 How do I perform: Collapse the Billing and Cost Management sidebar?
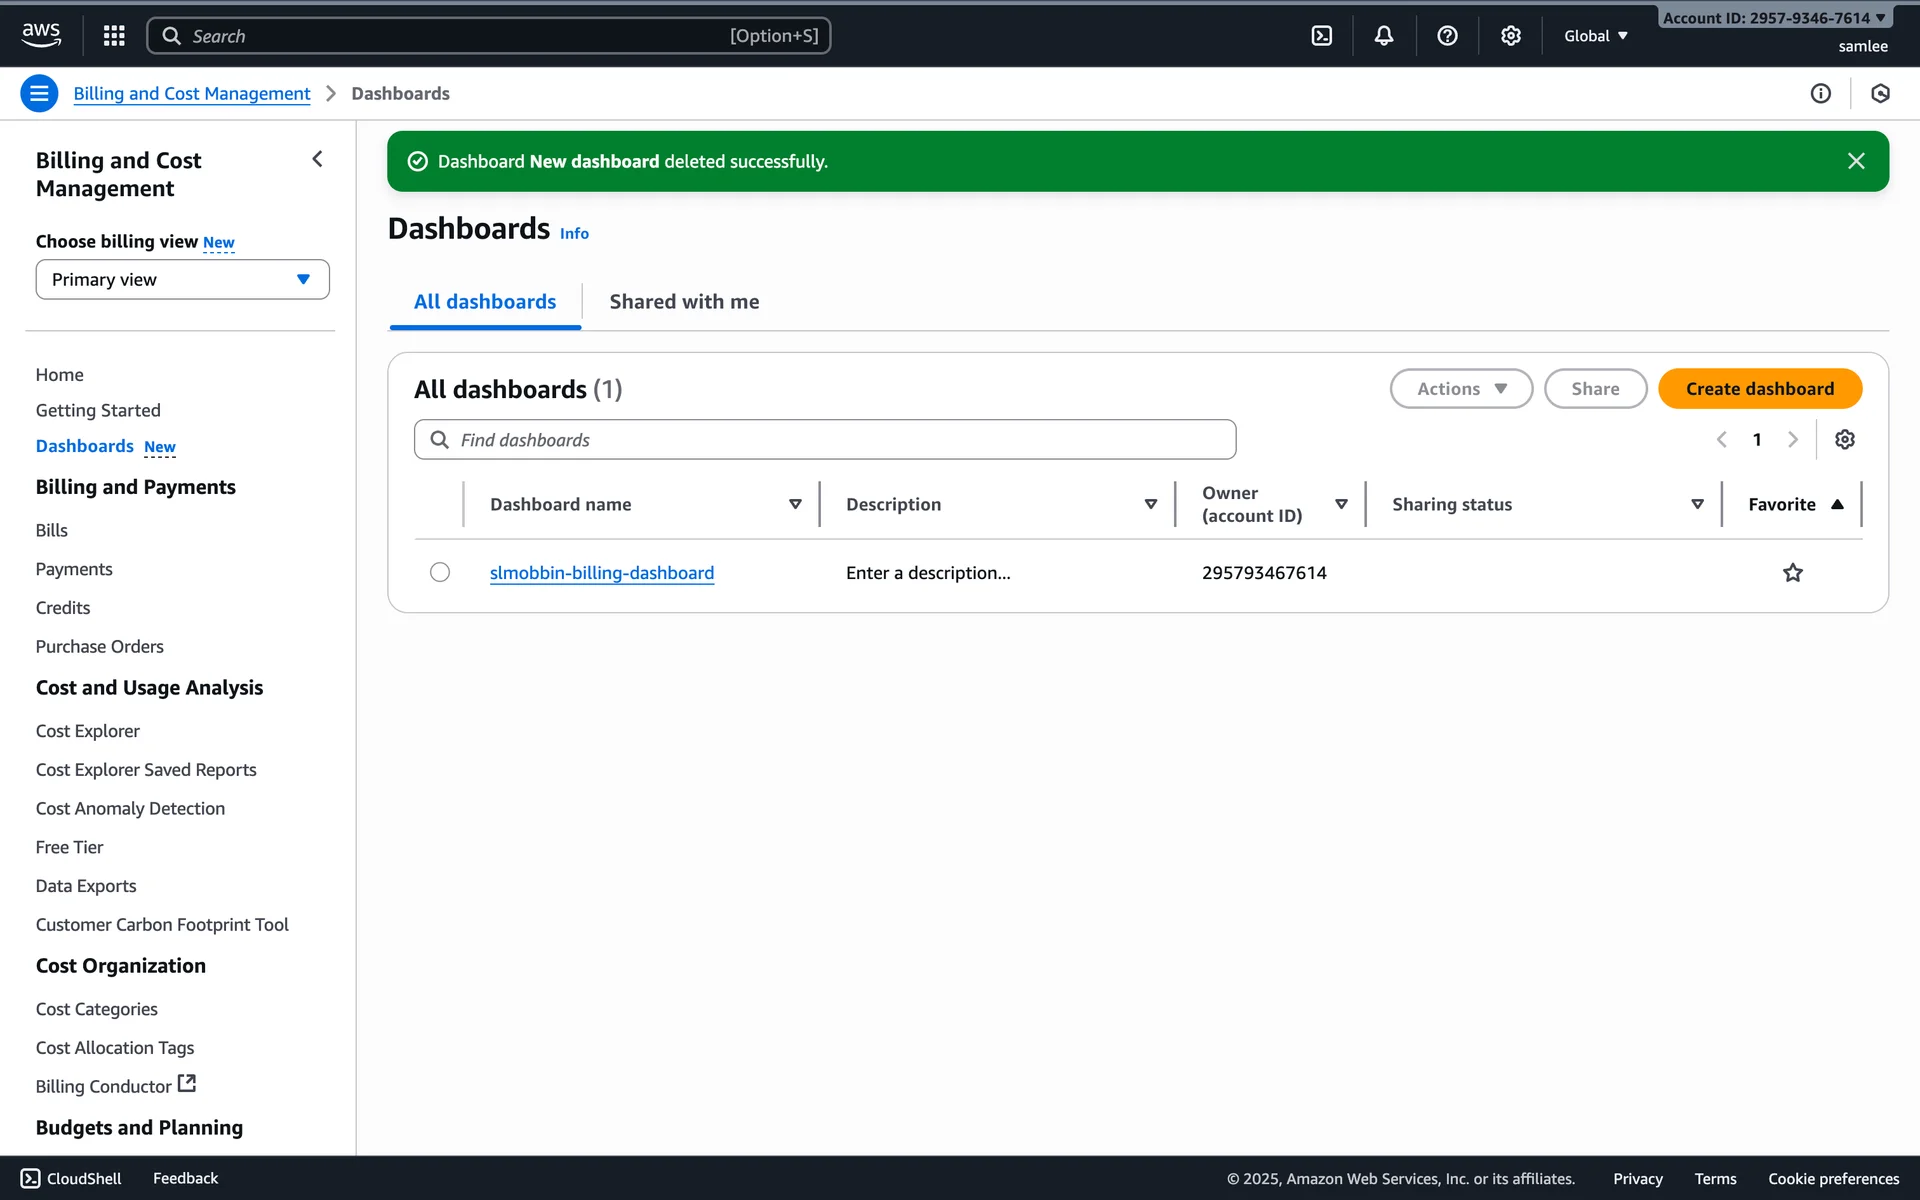pos(317,159)
